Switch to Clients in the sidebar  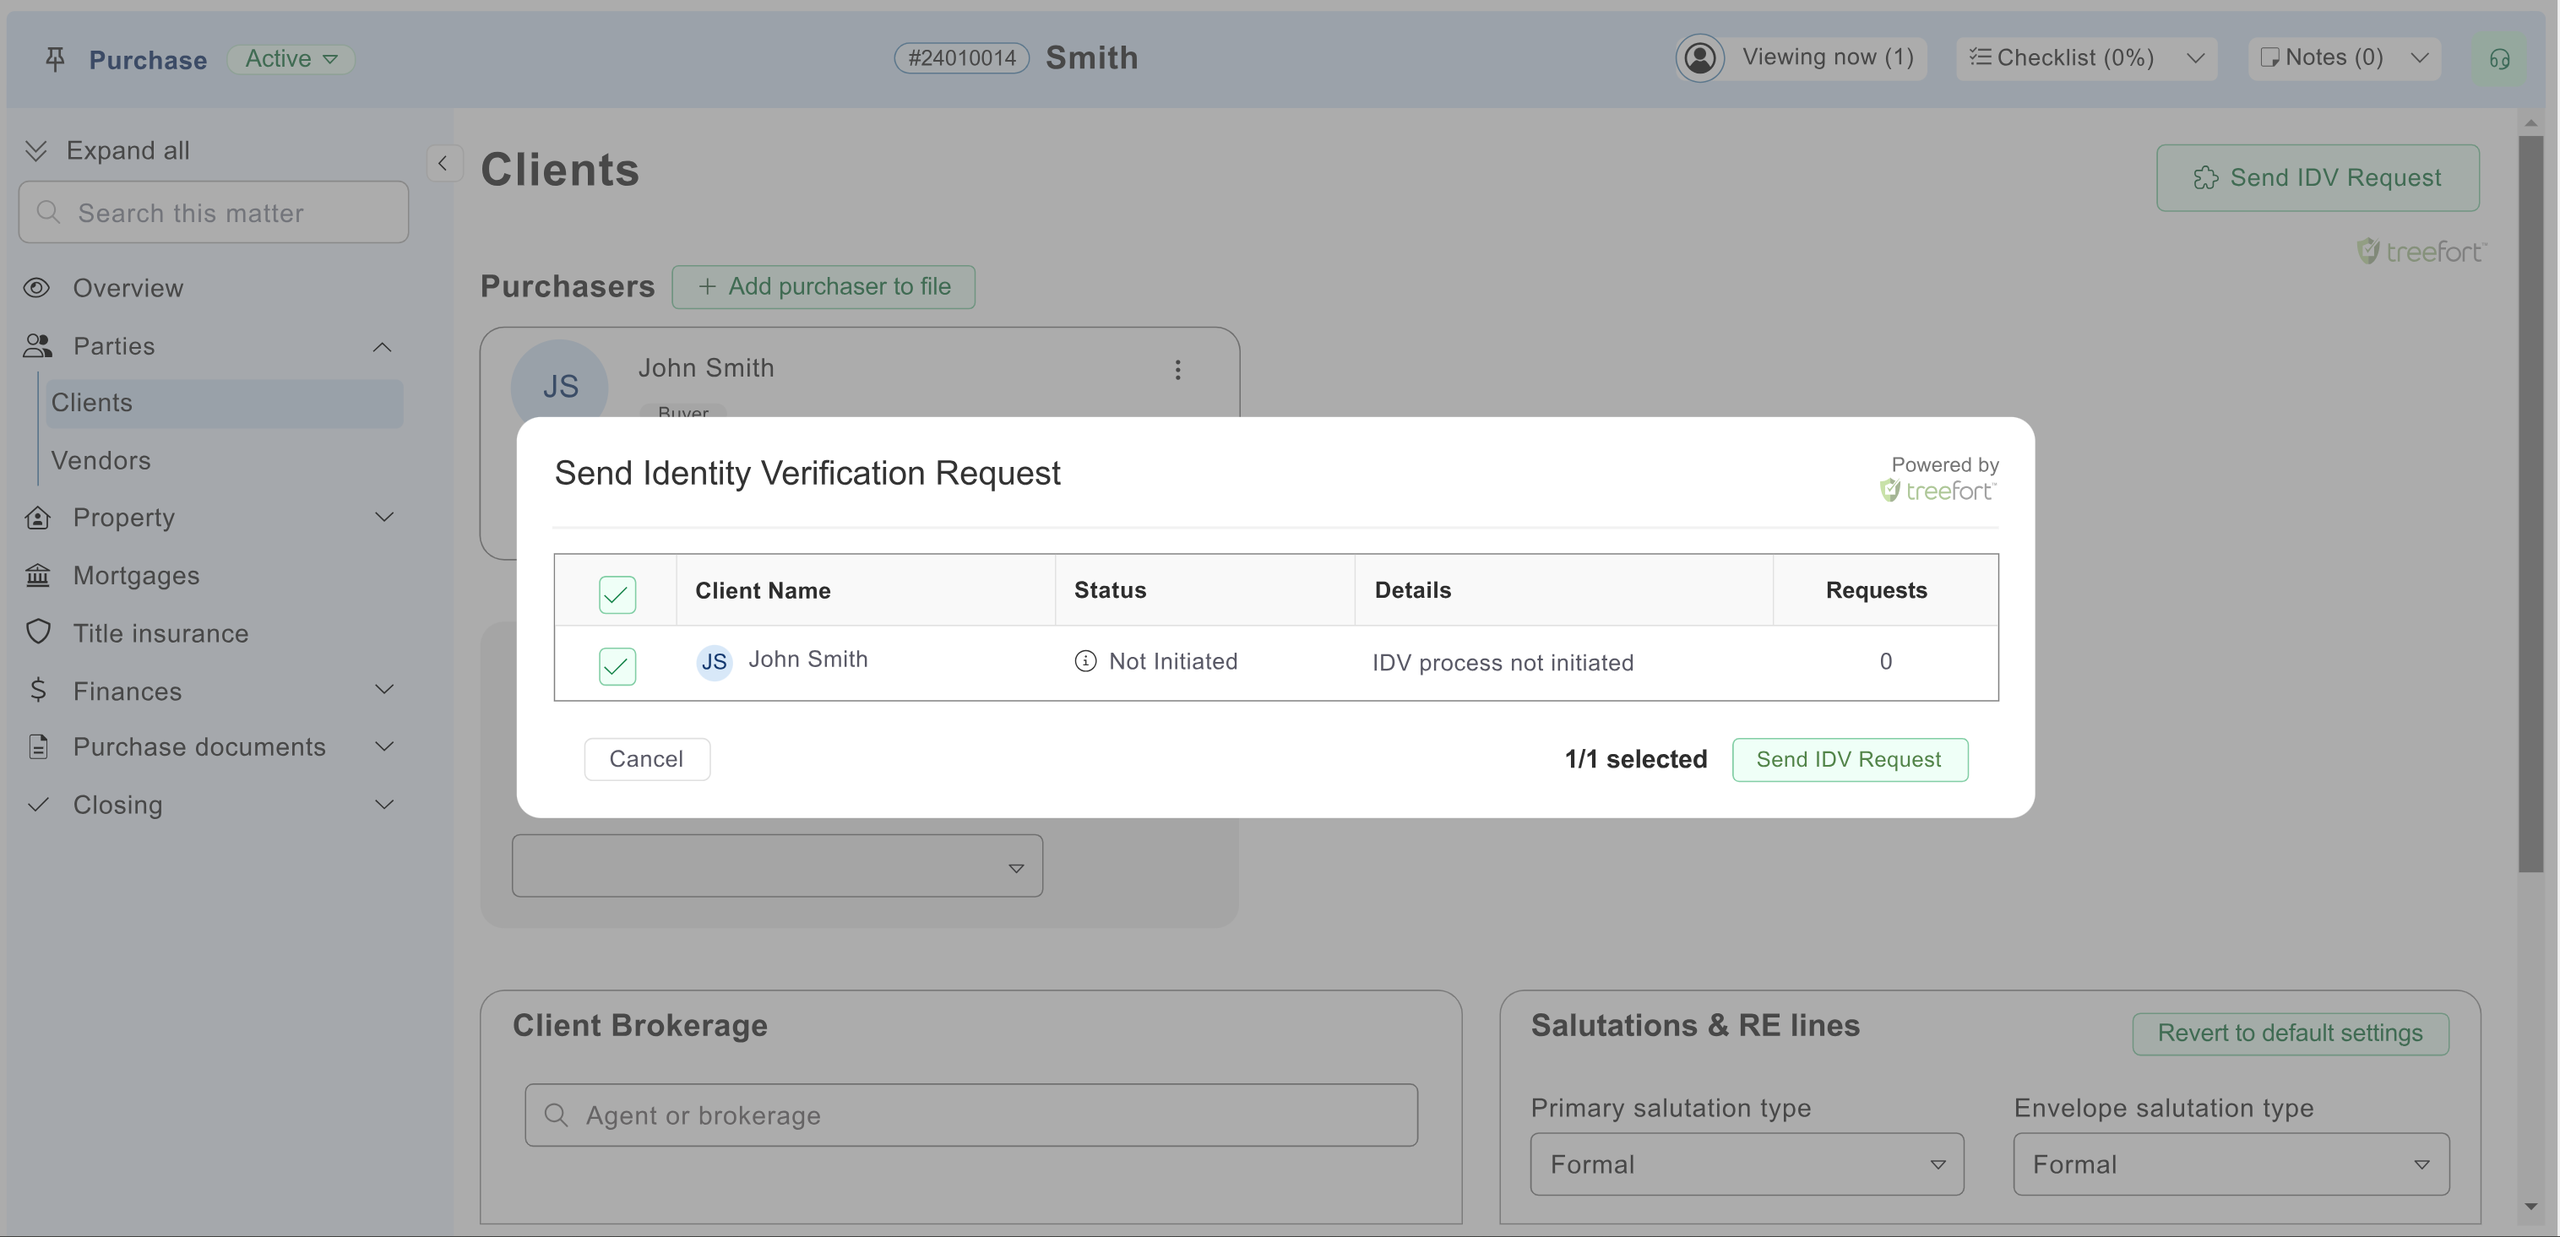[x=92, y=402]
